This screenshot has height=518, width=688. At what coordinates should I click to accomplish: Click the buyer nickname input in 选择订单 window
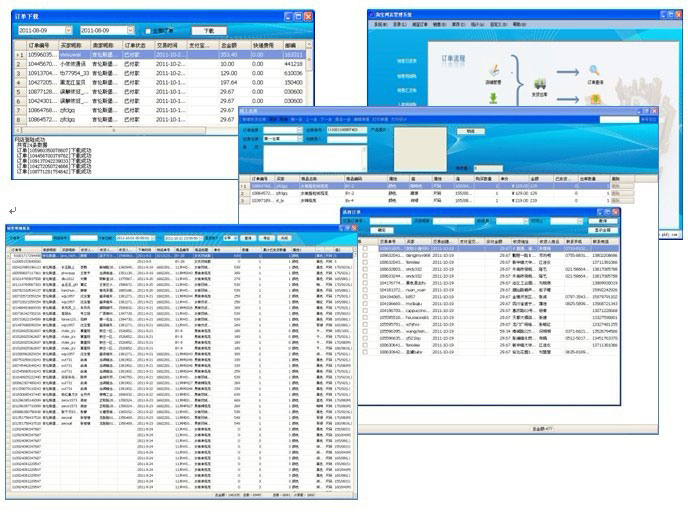(454, 221)
